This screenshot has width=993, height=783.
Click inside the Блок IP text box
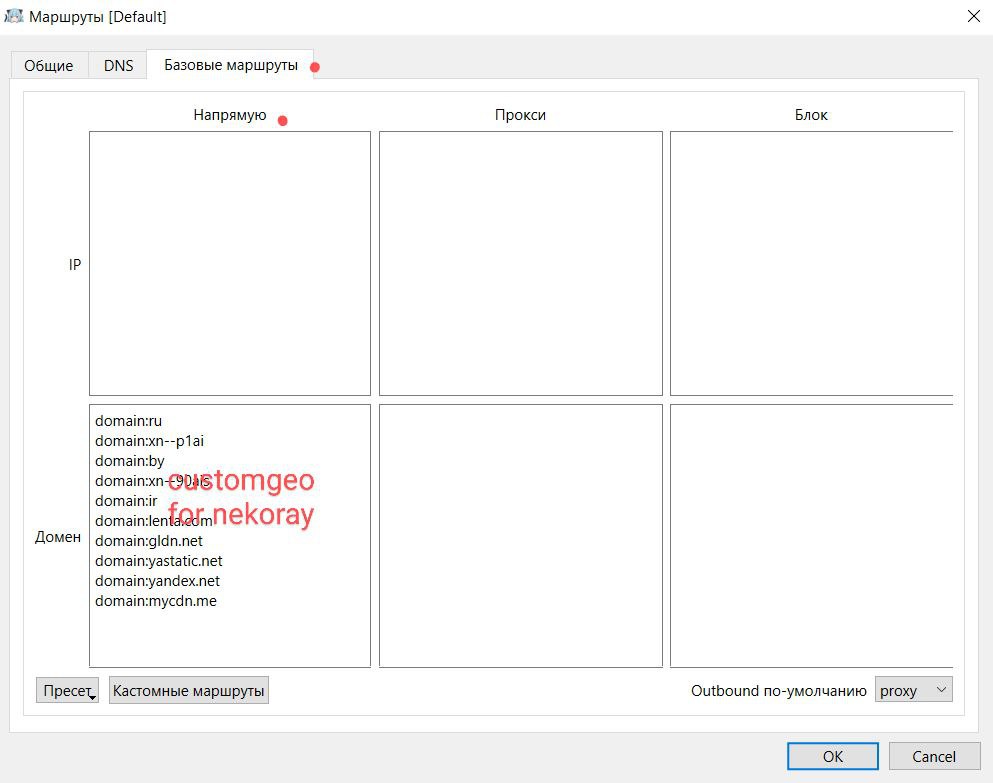pos(810,263)
